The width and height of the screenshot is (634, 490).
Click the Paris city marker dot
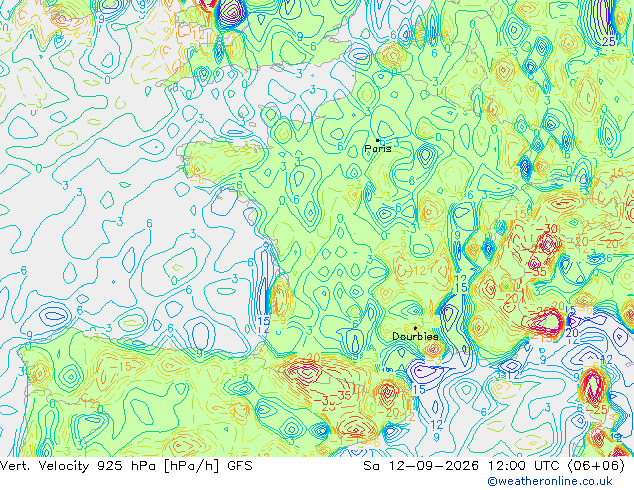pos(378,140)
